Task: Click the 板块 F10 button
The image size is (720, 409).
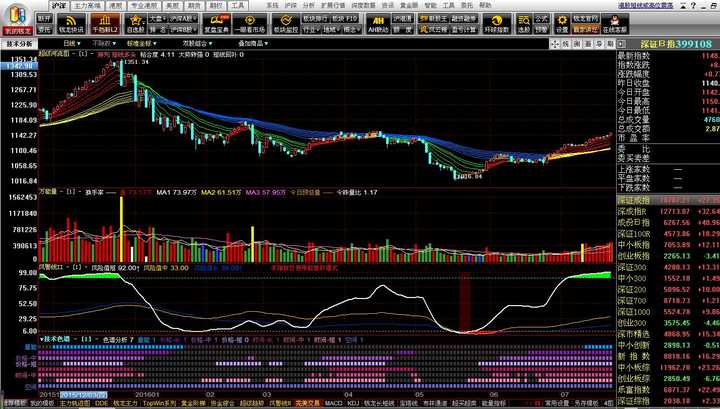Action: pyautogui.click(x=344, y=18)
